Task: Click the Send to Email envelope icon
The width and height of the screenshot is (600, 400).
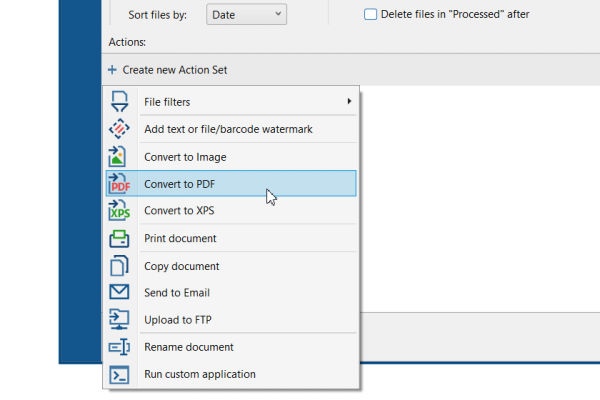Action: pos(119,292)
